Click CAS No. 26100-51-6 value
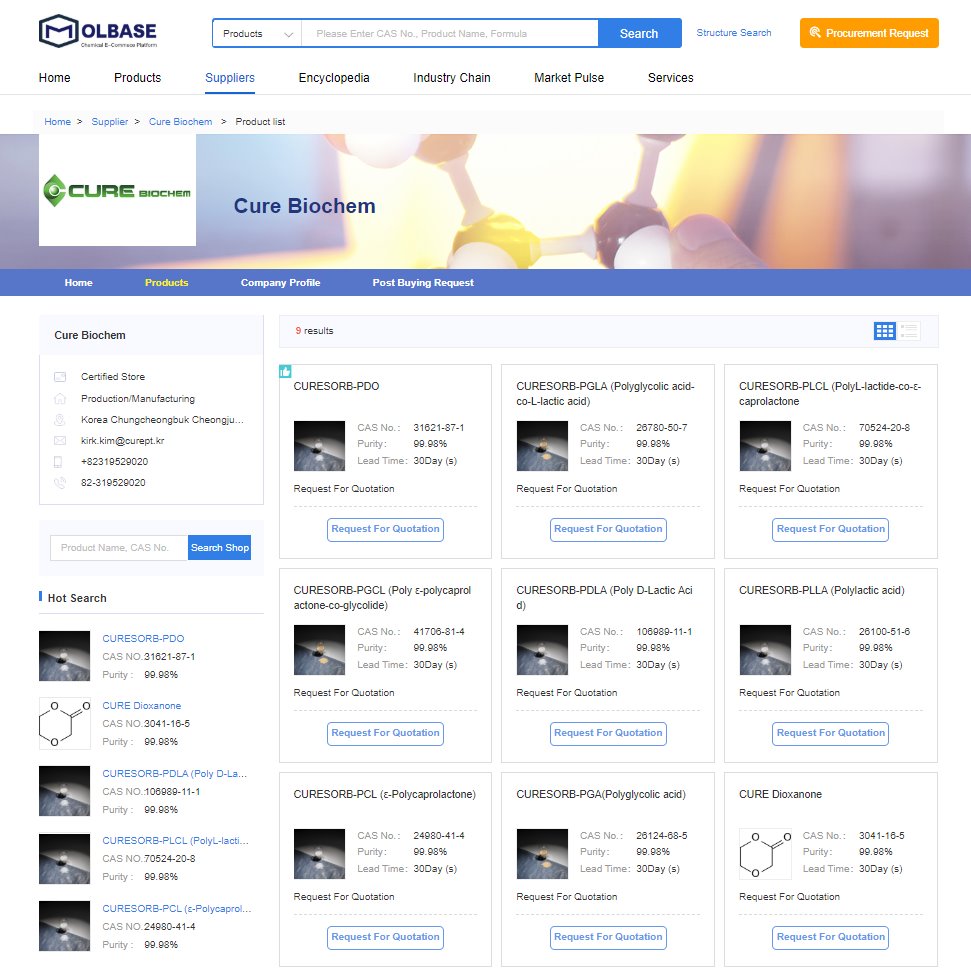Image resolution: width=971 pixels, height=978 pixels. click(x=884, y=632)
